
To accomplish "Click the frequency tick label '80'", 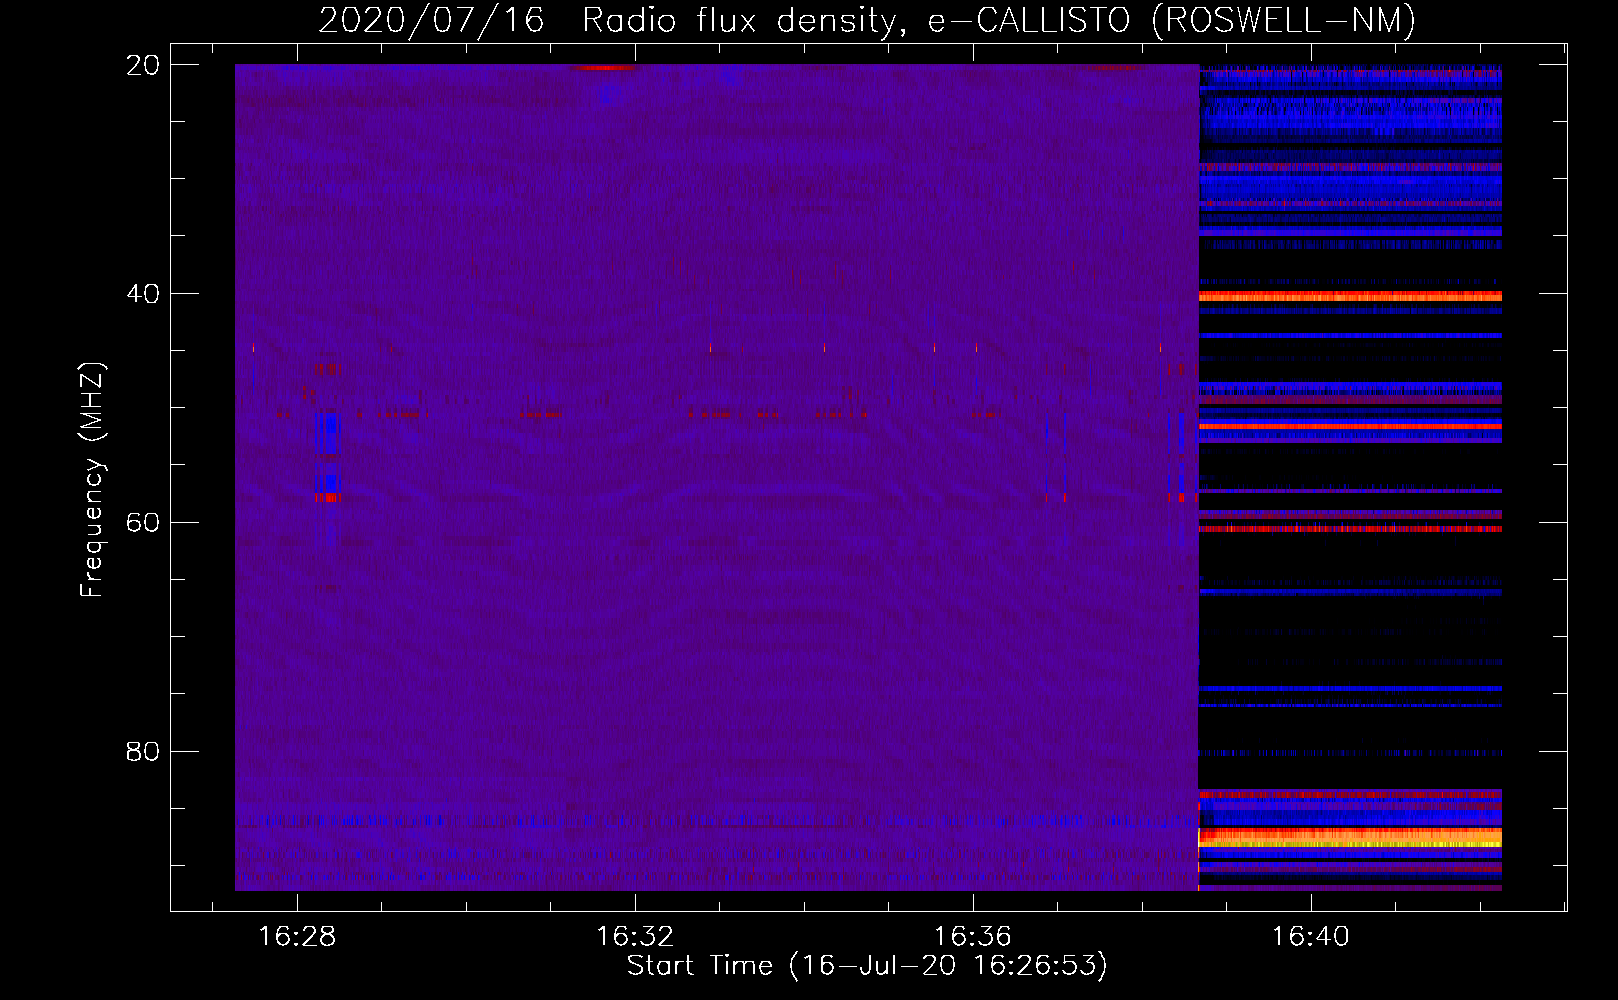I will [143, 751].
